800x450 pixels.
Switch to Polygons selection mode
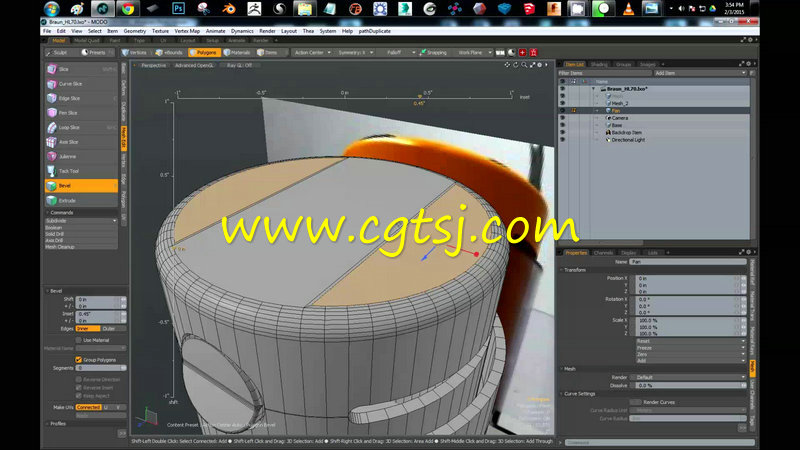click(203, 53)
